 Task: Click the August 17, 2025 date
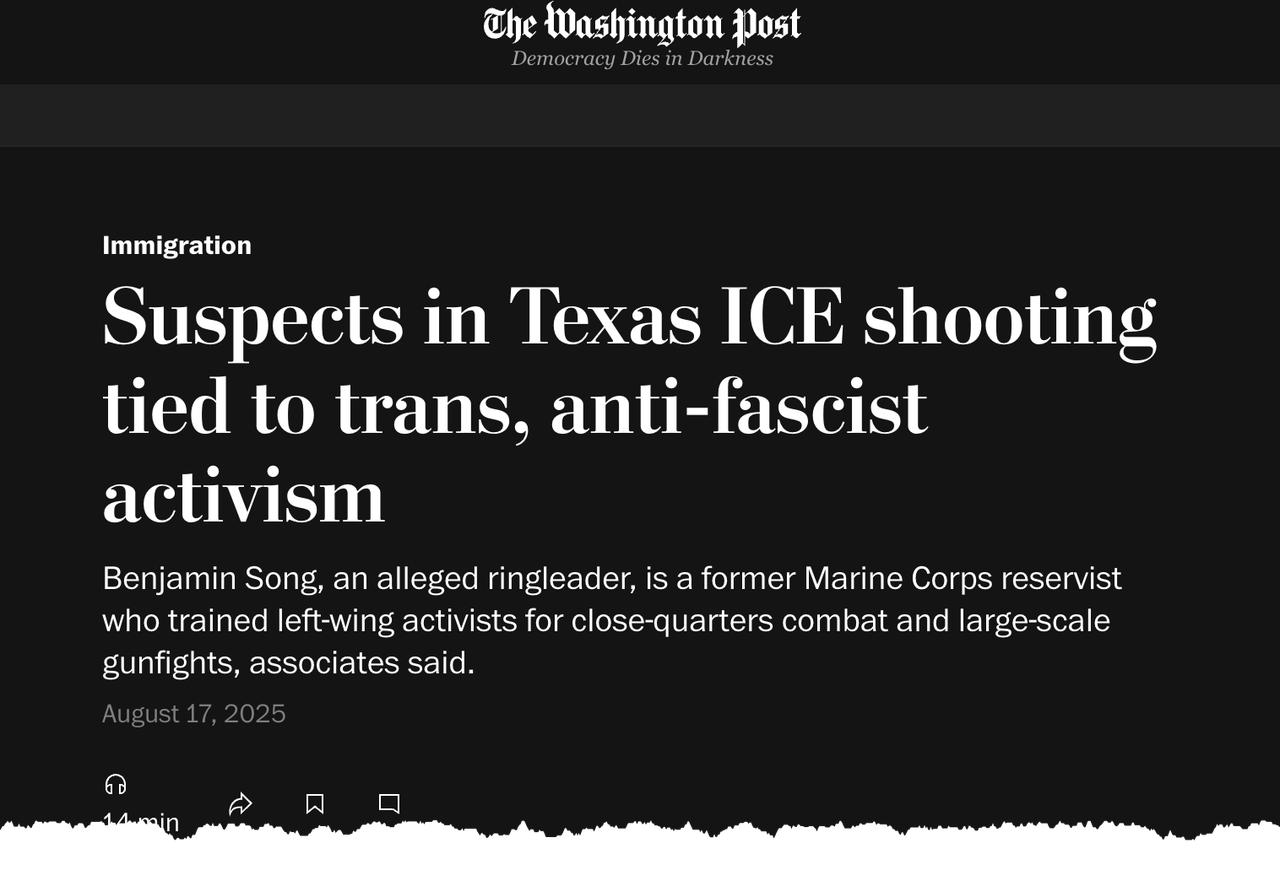tap(194, 713)
